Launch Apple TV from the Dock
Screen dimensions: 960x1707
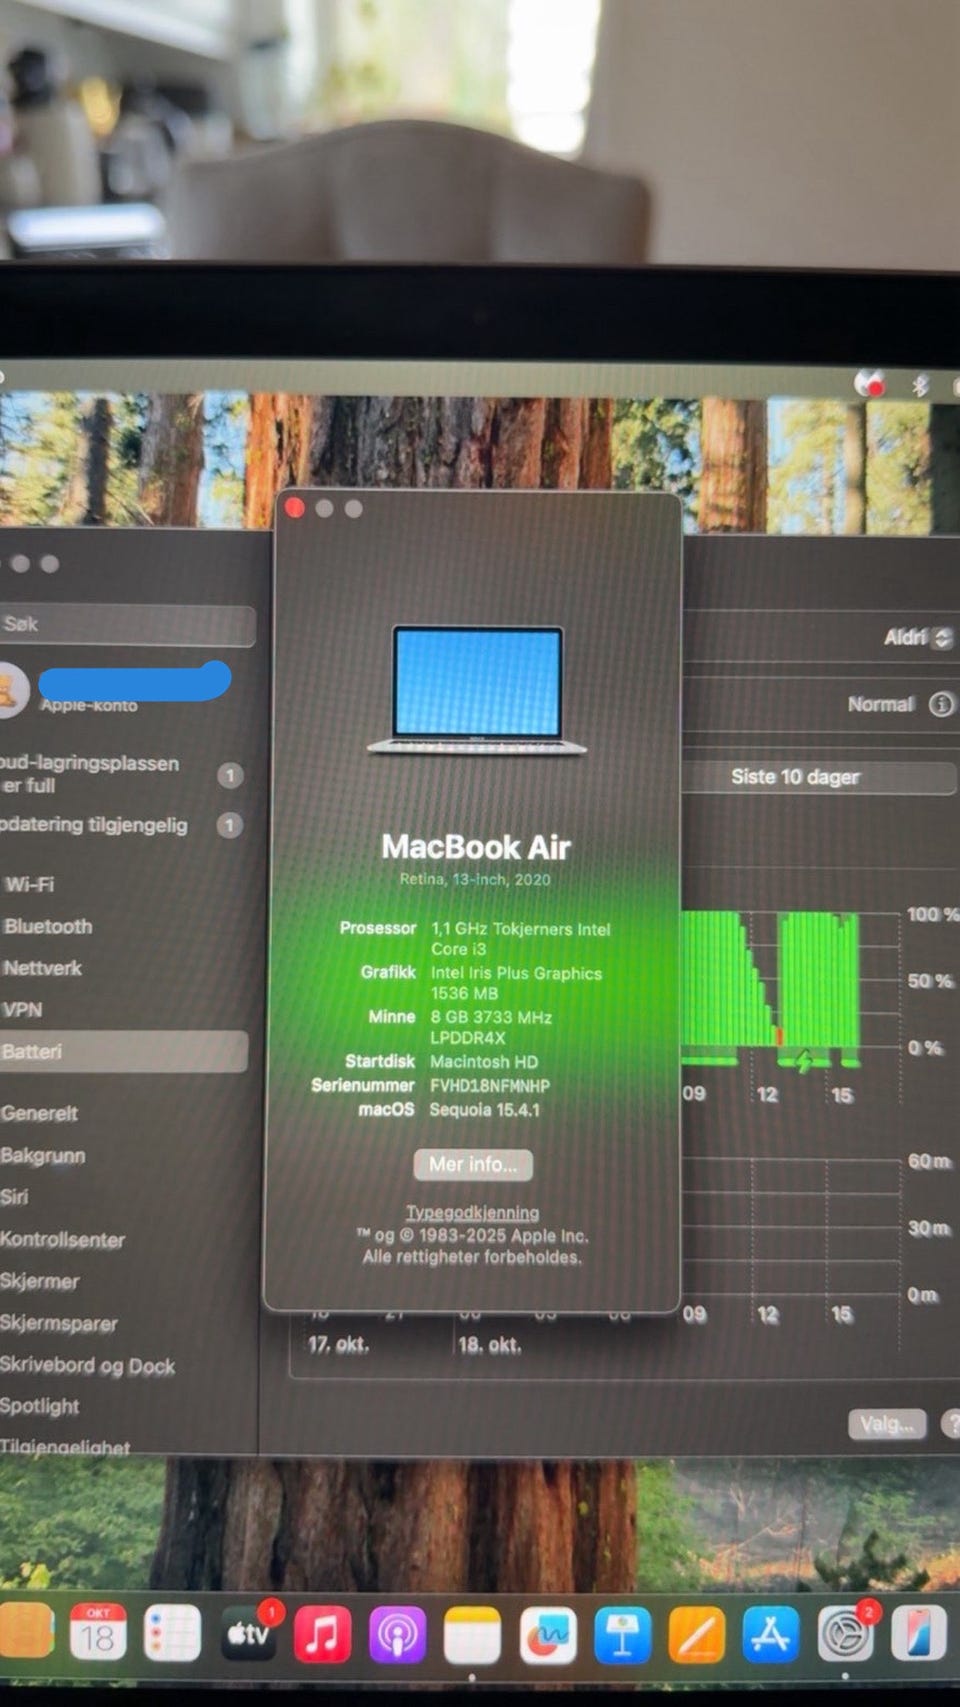pyautogui.click(x=247, y=1634)
